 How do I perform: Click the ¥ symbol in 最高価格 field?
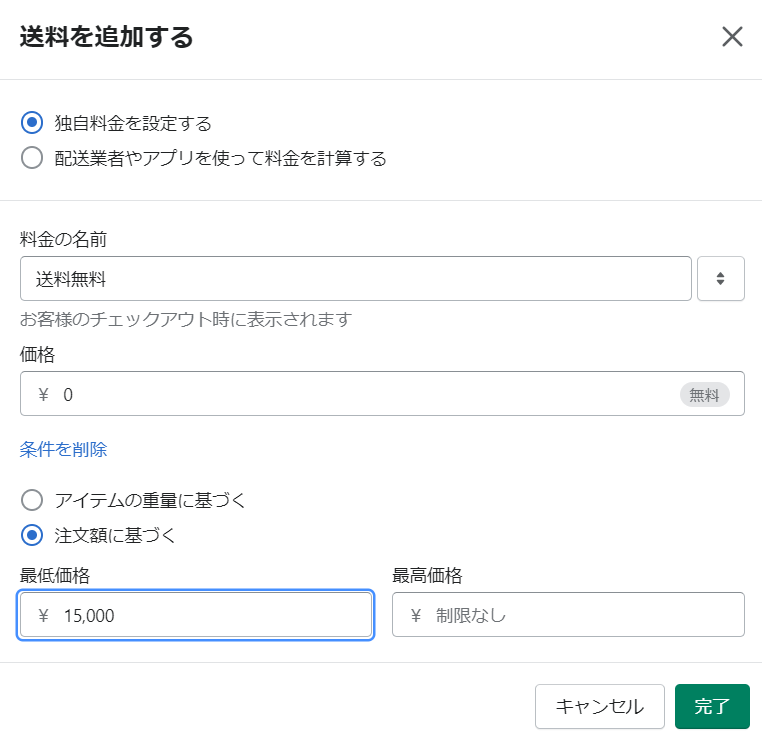pos(416,616)
